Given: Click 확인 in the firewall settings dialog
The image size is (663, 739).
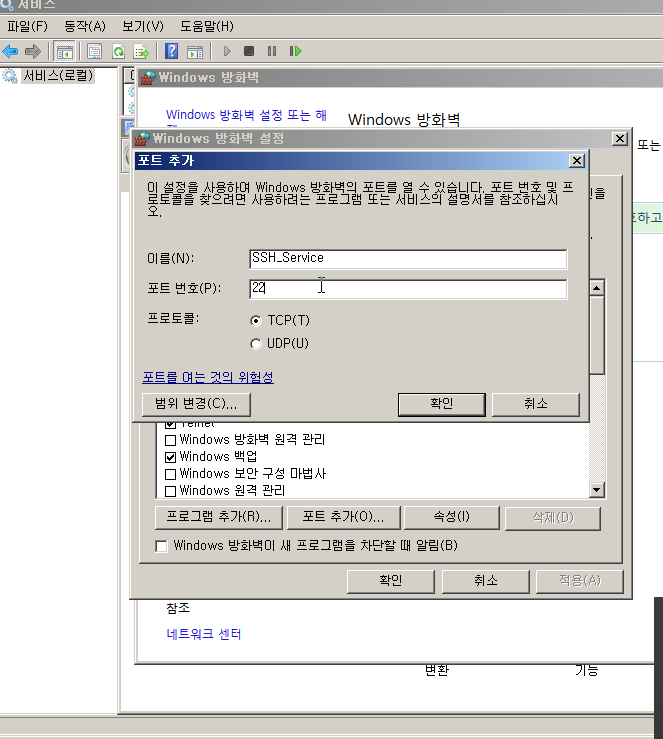Looking at the screenshot, I should [x=391, y=581].
